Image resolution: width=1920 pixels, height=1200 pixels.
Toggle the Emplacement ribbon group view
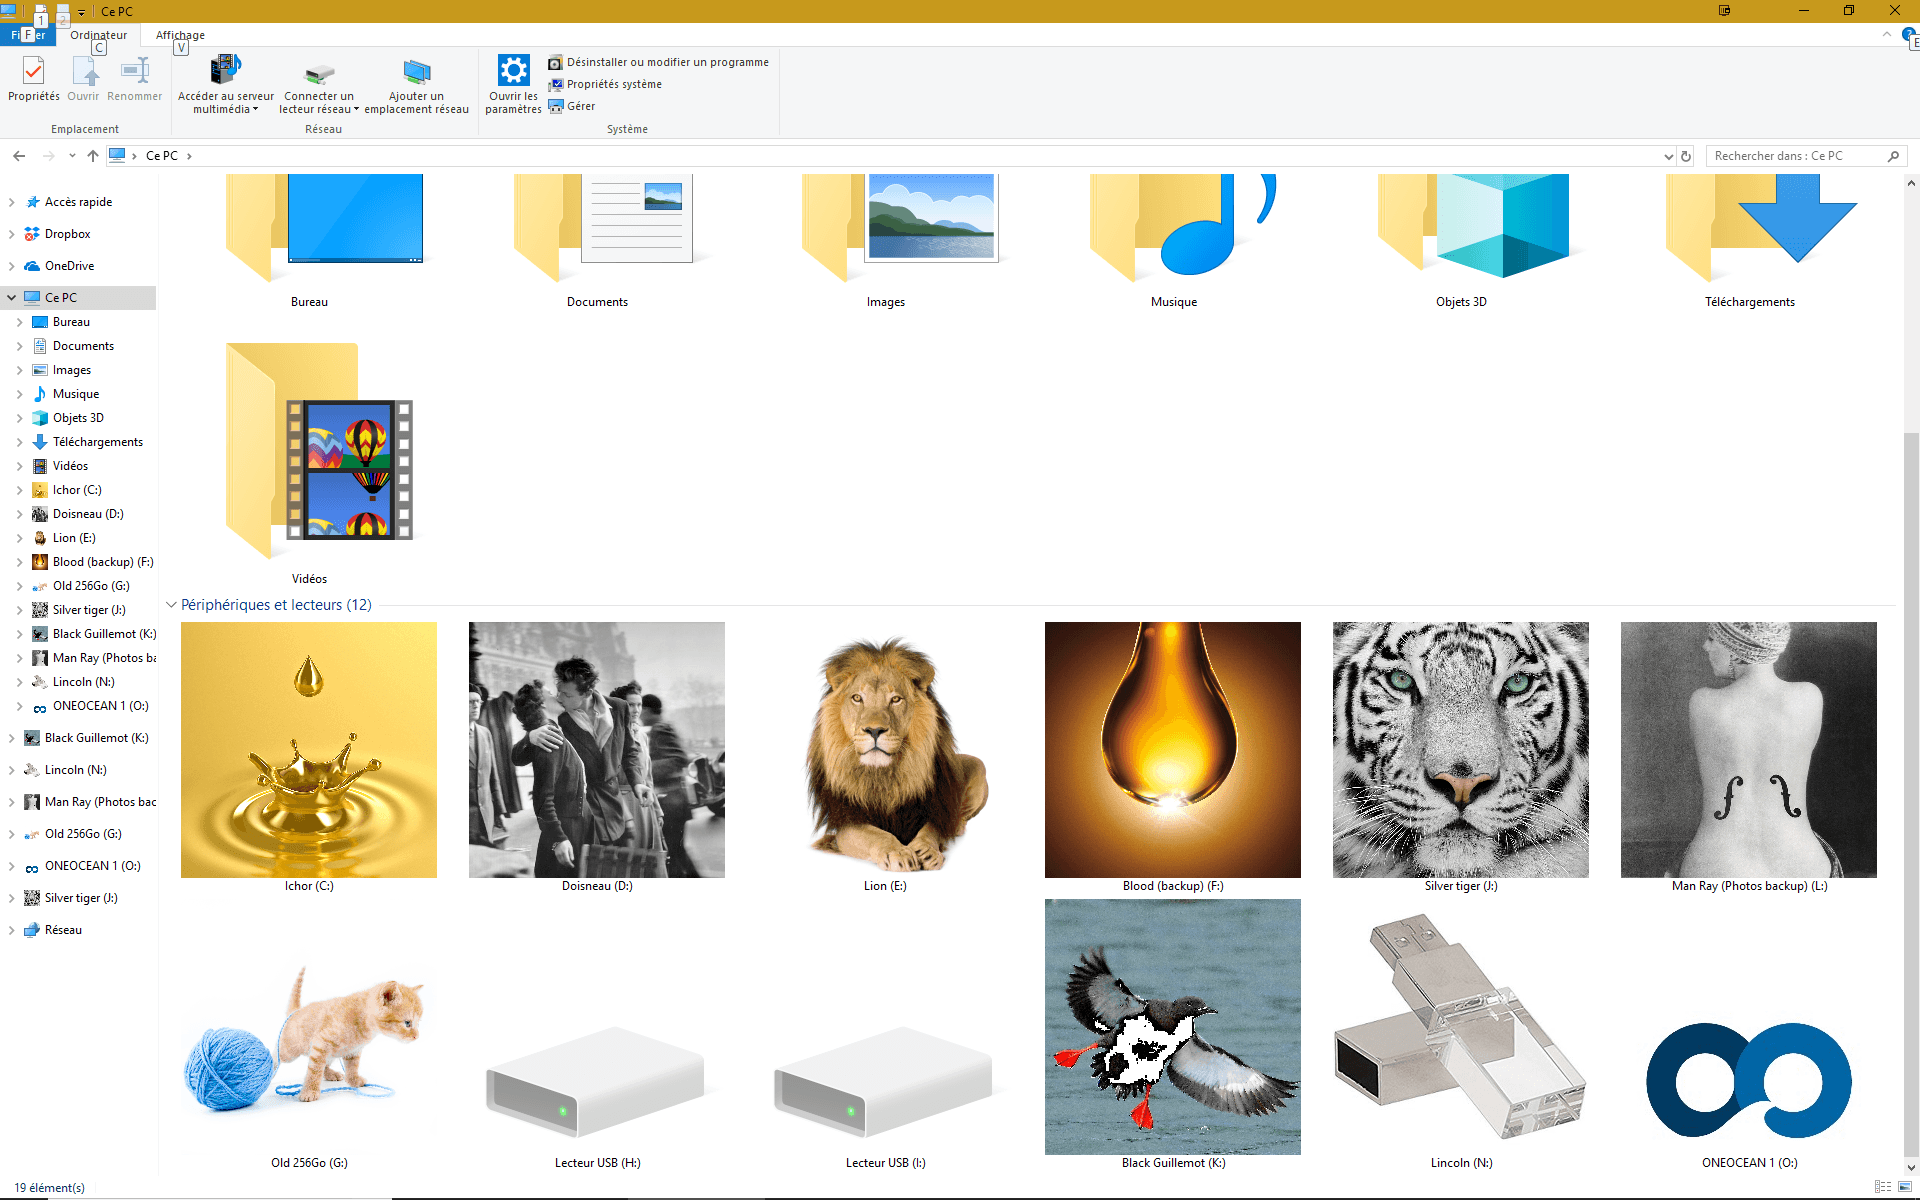pos(86,127)
